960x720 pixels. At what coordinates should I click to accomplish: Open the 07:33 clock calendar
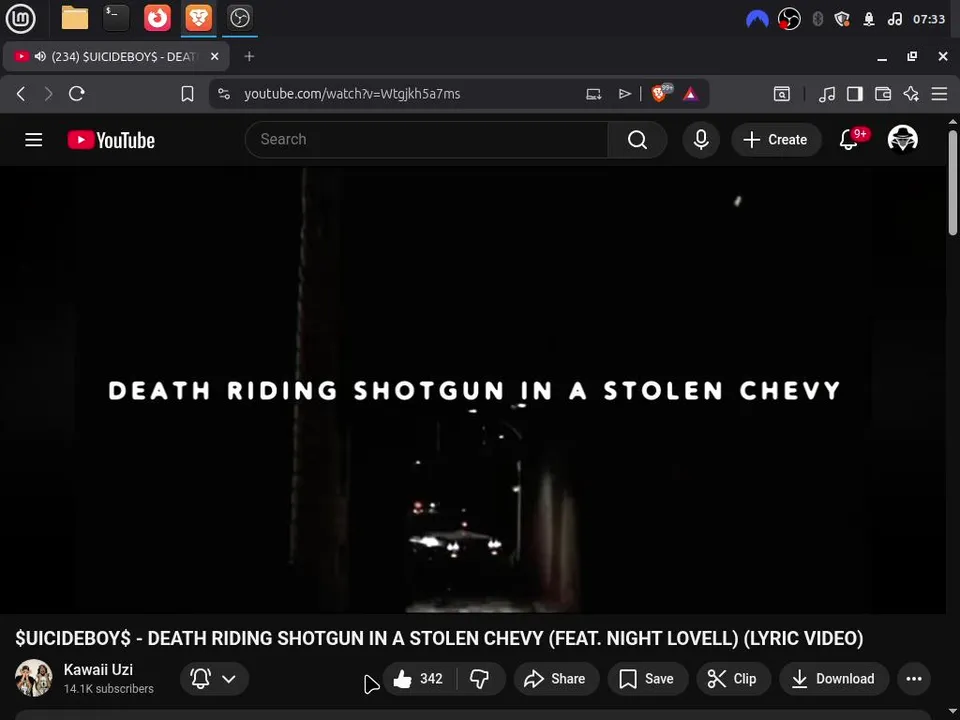pos(929,19)
